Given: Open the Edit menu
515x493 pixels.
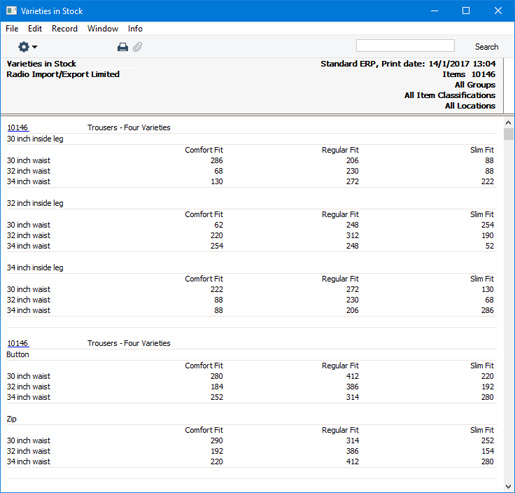Looking at the screenshot, I should [x=35, y=29].
